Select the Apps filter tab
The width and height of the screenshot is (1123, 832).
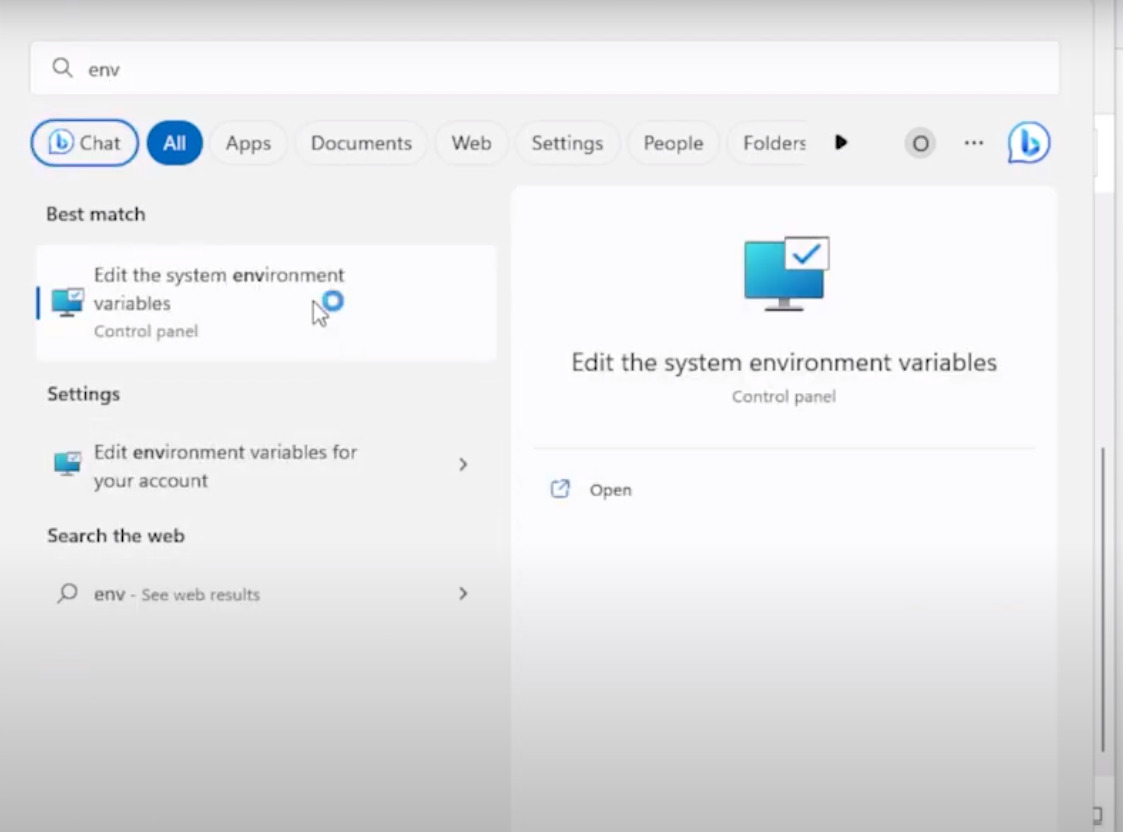click(248, 143)
